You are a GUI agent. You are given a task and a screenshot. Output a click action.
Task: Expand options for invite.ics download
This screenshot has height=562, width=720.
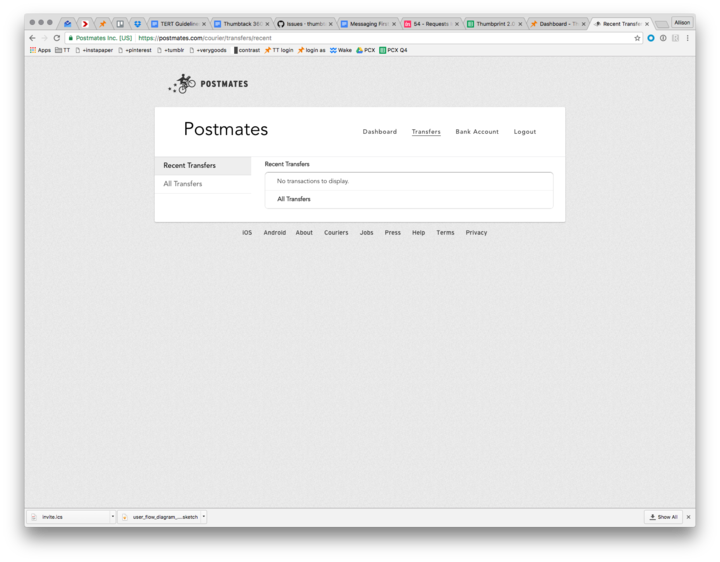tap(112, 517)
